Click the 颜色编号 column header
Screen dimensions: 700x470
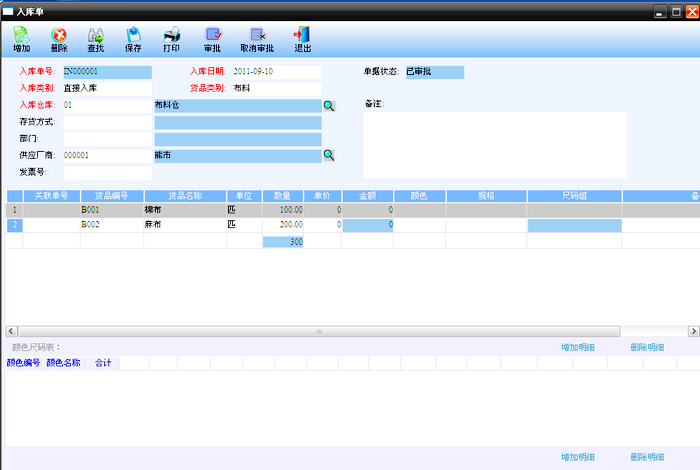pos(23,363)
